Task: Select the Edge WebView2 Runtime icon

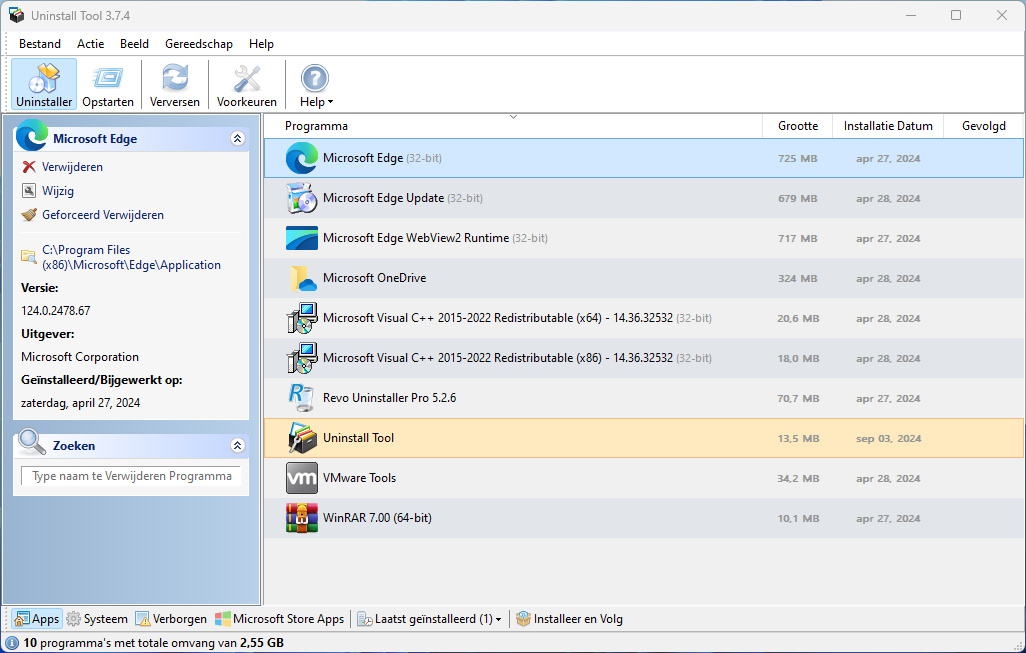Action: (302, 238)
